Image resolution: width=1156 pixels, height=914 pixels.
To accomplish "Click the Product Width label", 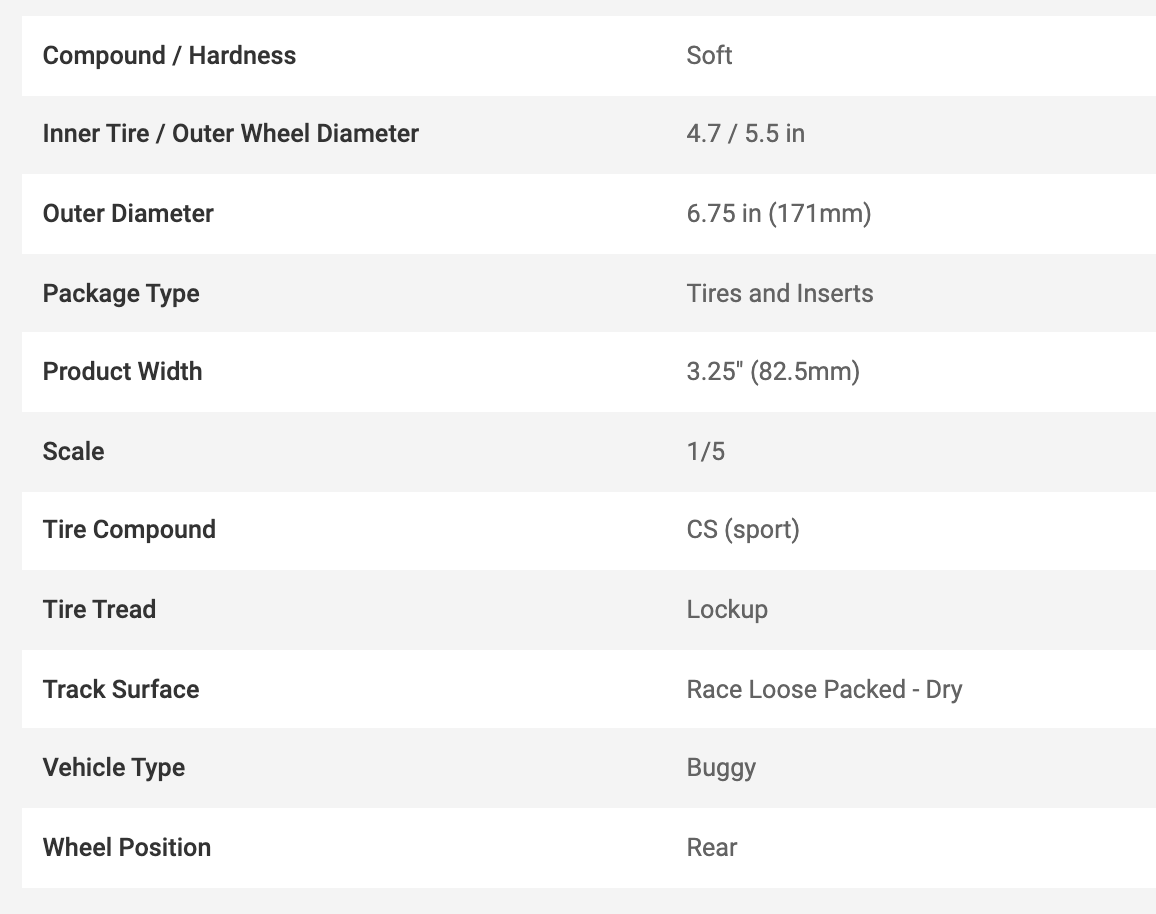I will coord(122,371).
